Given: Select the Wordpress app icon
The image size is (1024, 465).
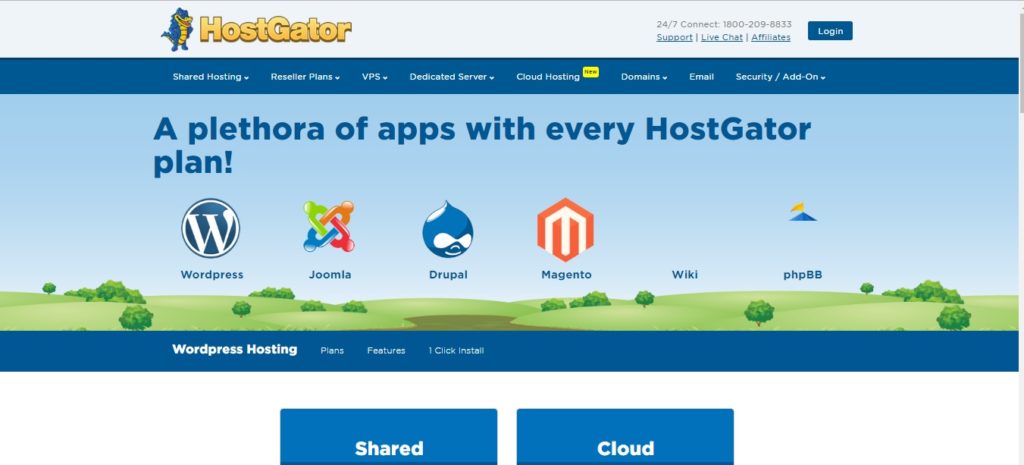Looking at the screenshot, I should point(210,228).
